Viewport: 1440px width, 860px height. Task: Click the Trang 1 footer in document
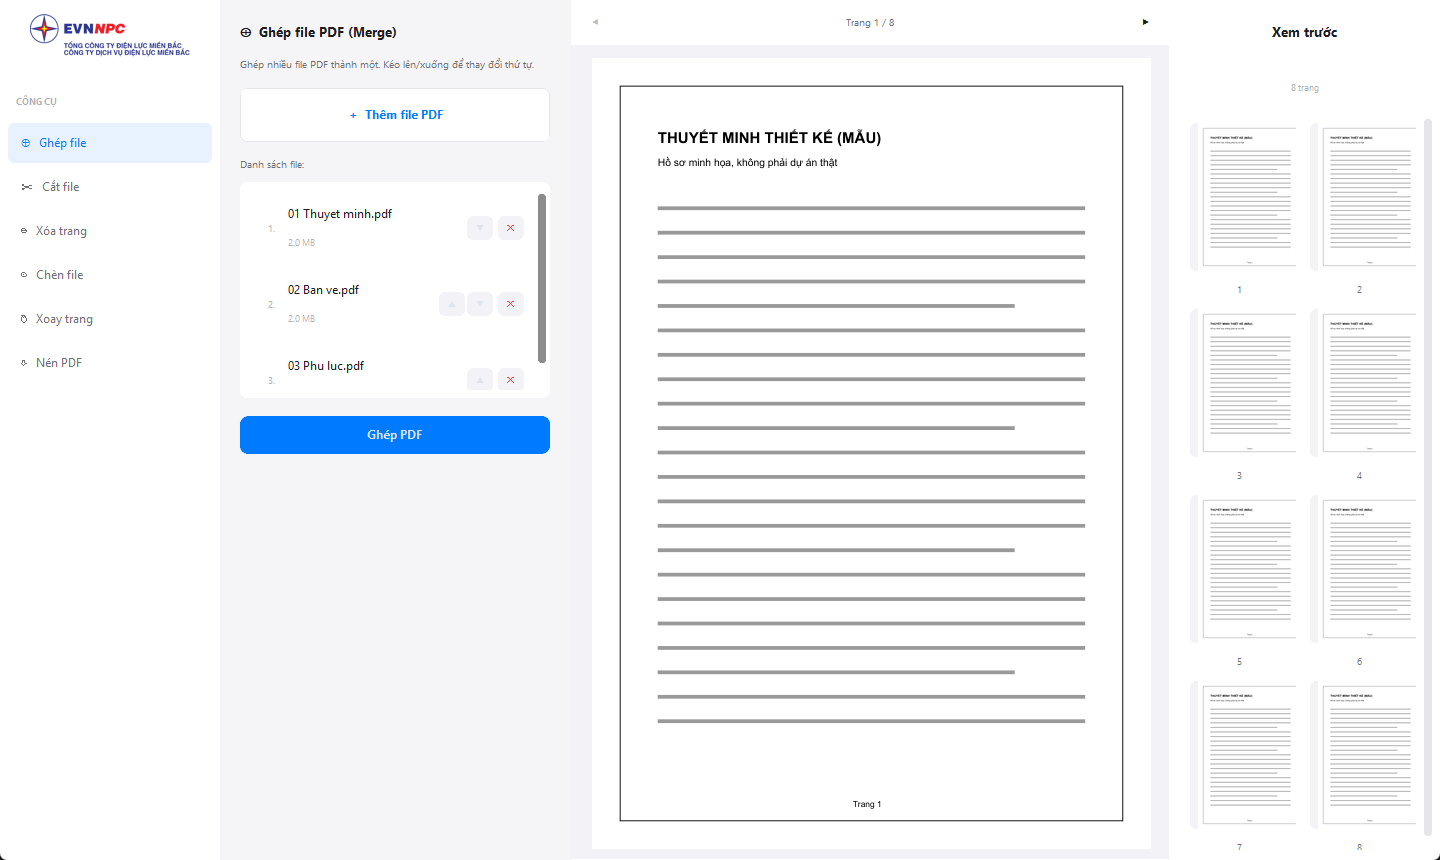click(x=867, y=804)
